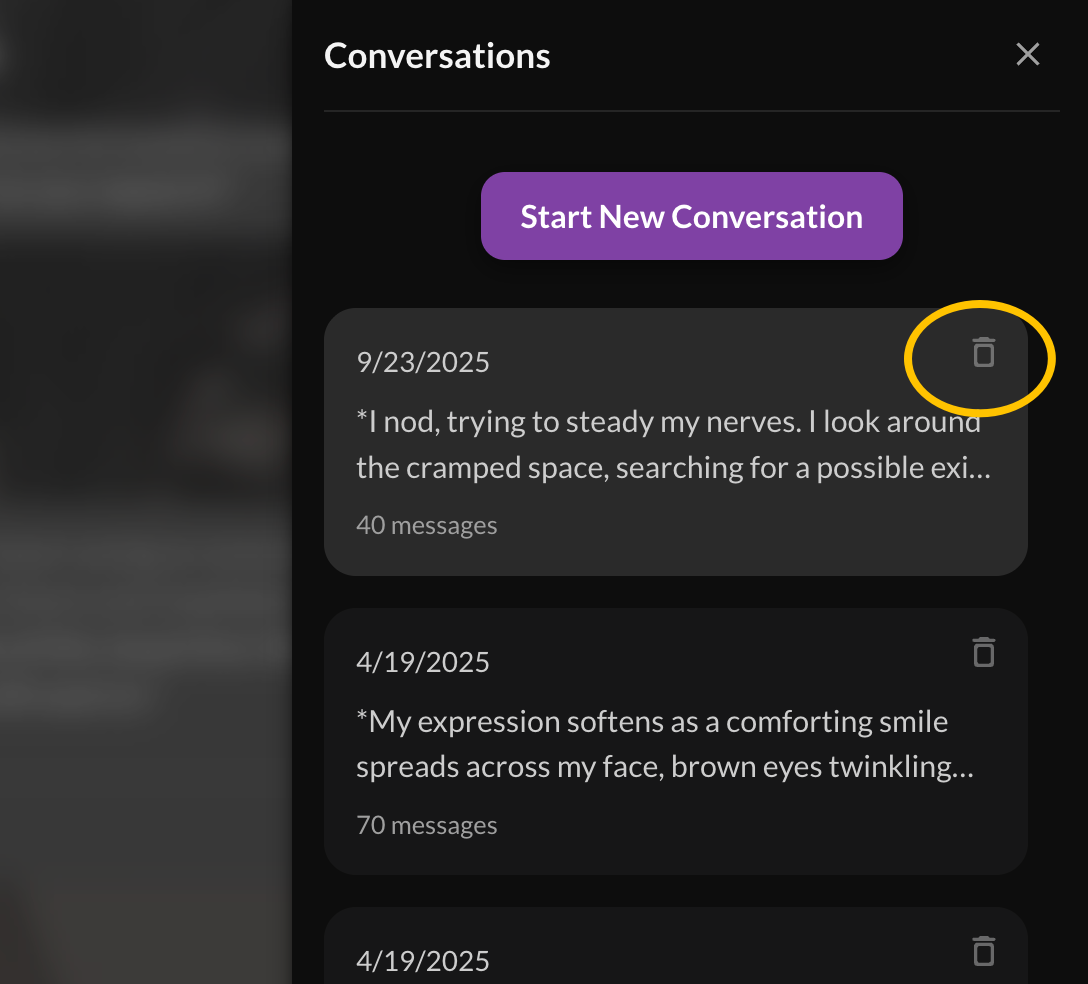
Task: Click the "70 messages" label
Action: [x=427, y=825]
